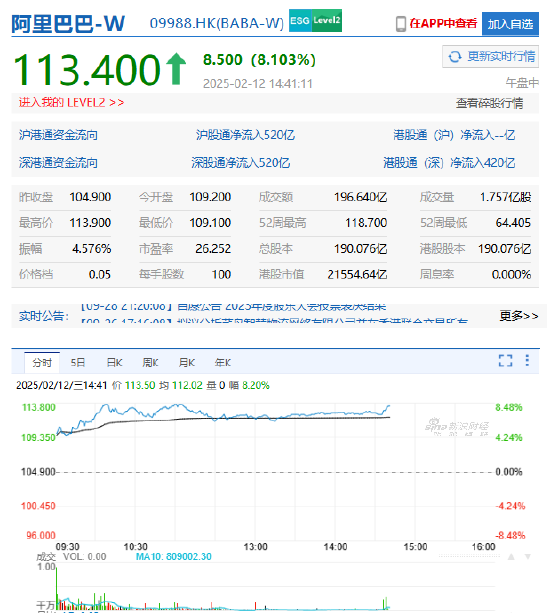
Task: Expand the announcements with 更多>>
Action: pyautogui.click(x=519, y=315)
